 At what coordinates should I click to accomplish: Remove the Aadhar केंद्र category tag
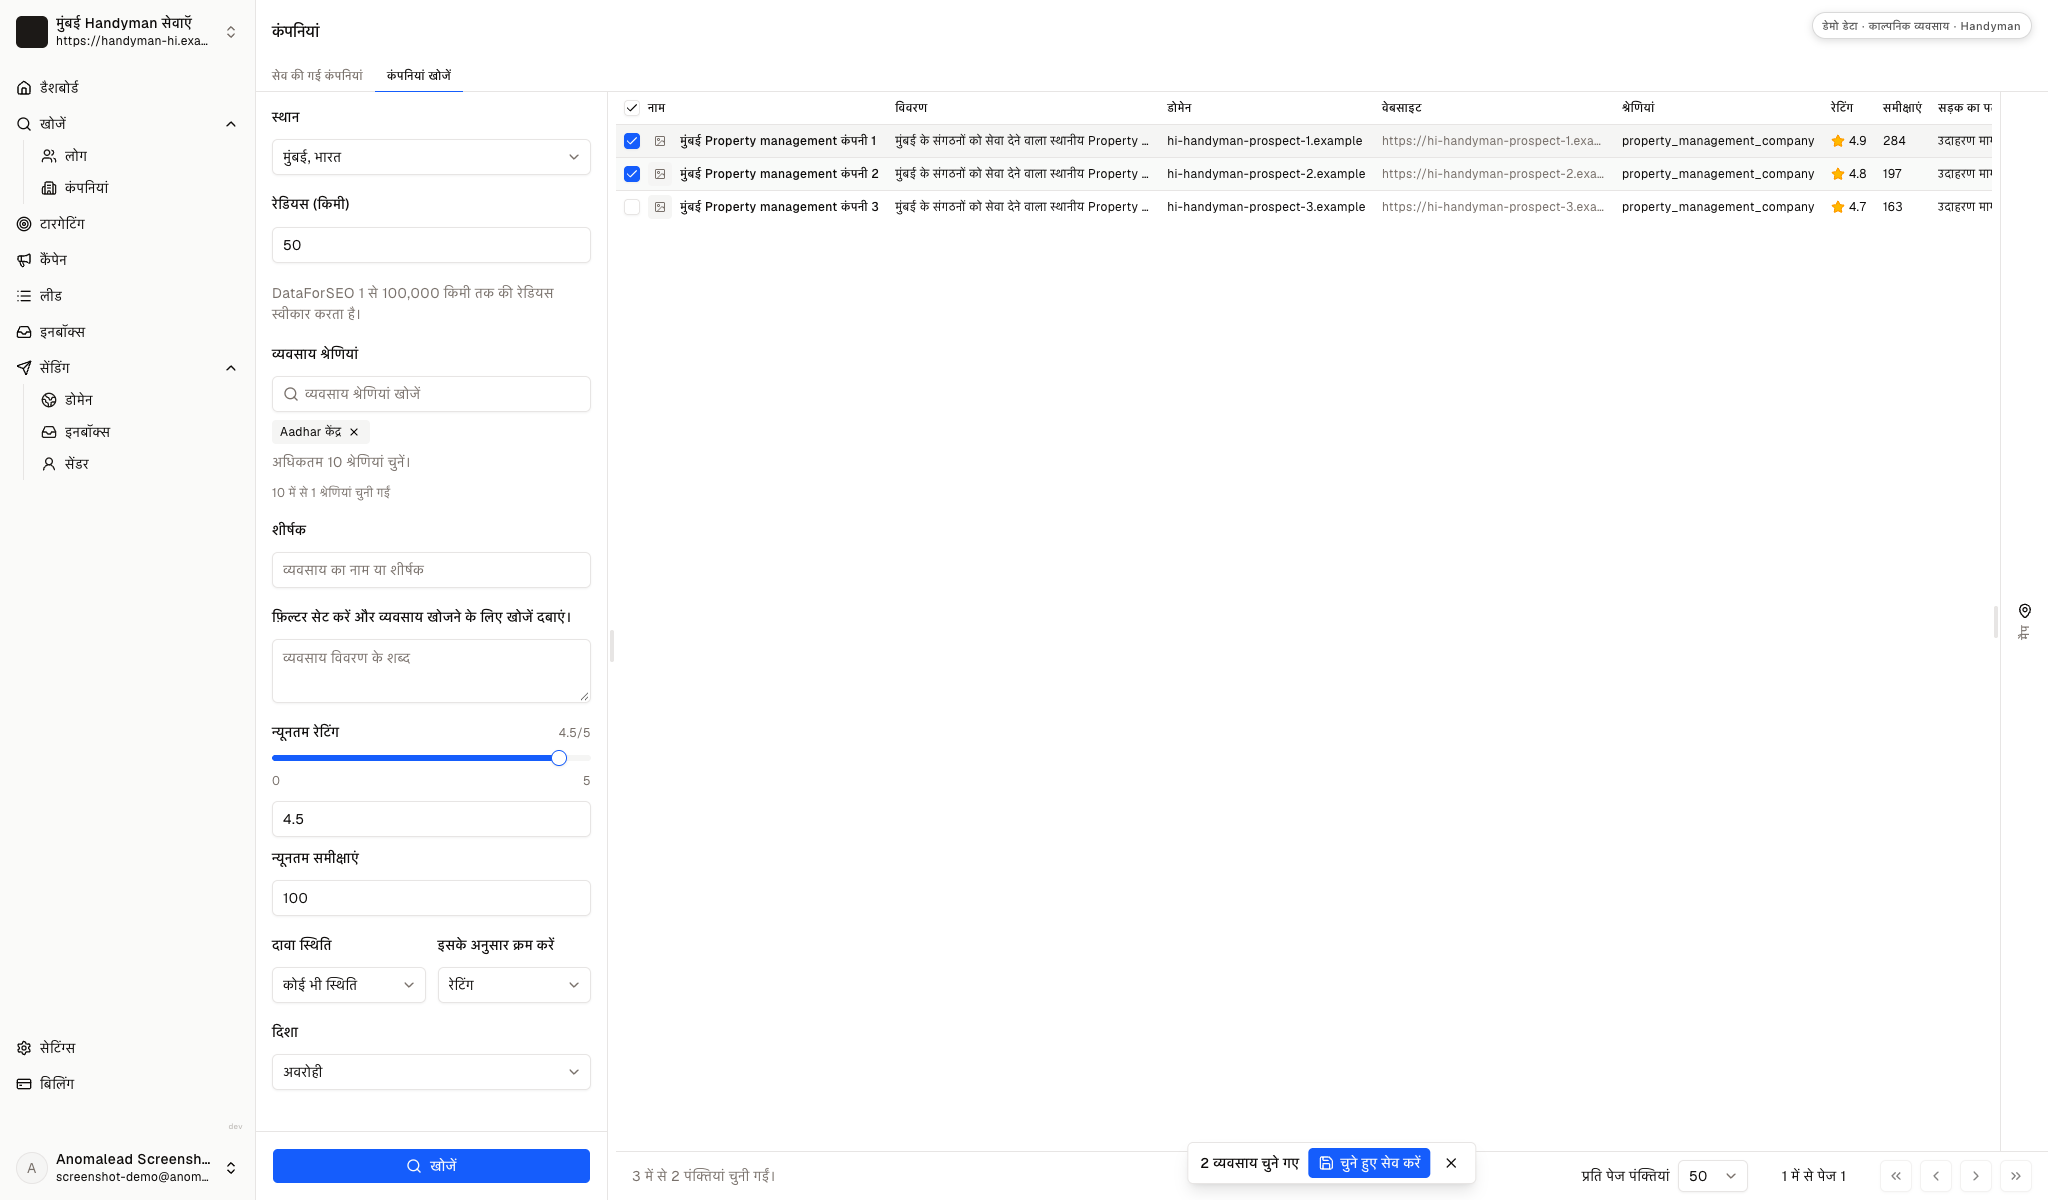pyautogui.click(x=354, y=432)
